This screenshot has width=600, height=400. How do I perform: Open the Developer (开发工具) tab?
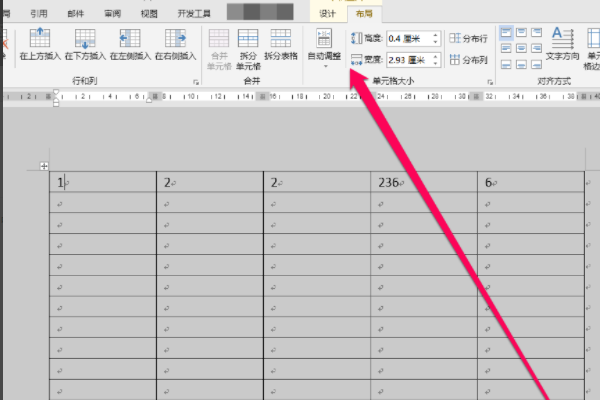coord(194,14)
